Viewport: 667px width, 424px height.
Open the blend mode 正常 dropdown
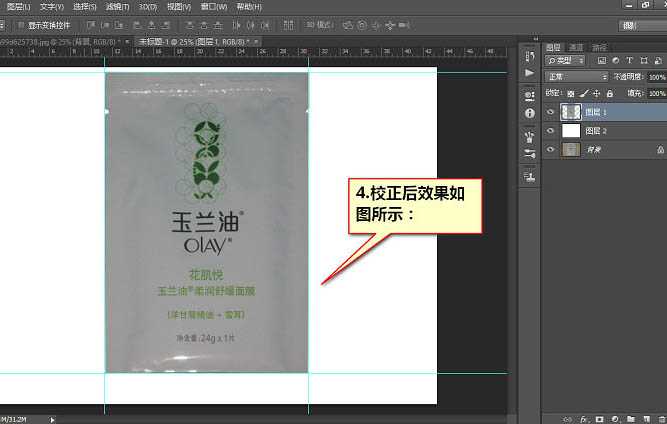point(576,77)
